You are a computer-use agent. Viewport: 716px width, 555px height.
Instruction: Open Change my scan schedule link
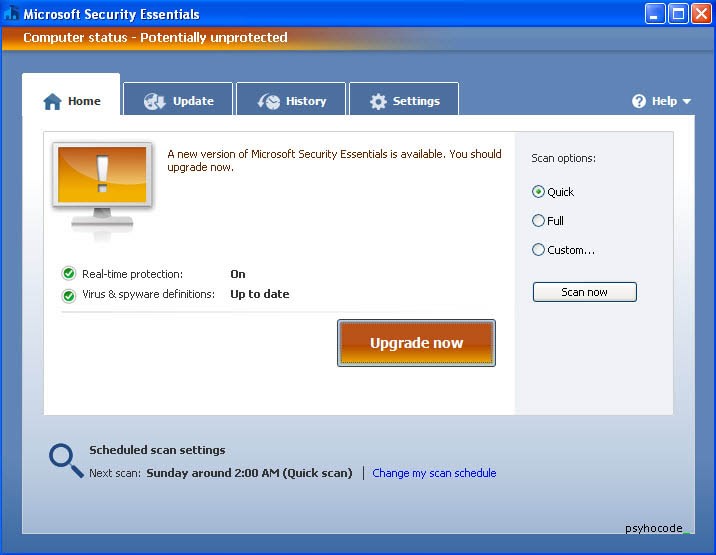[434, 473]
